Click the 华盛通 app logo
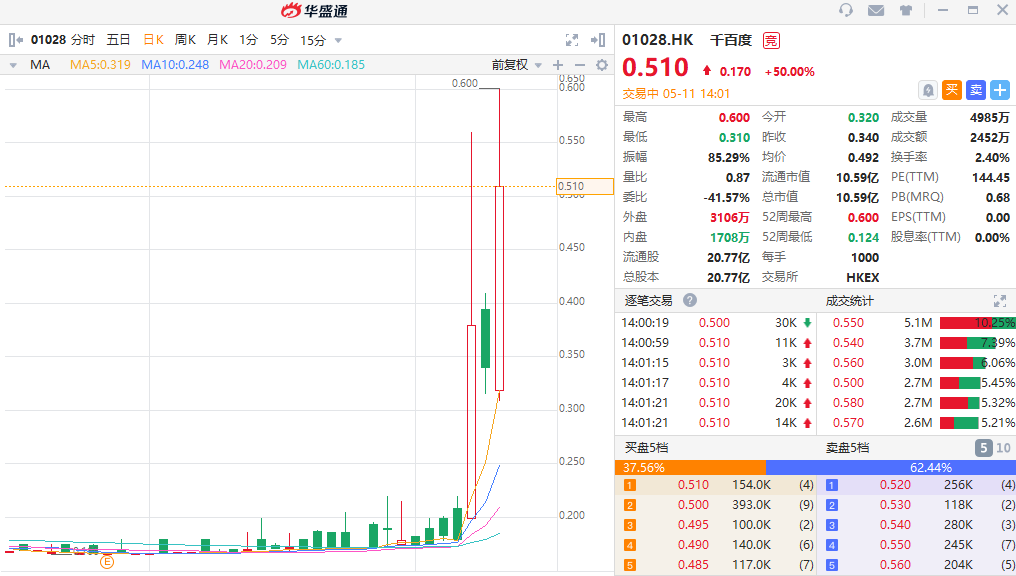The width and height of the screenshot is (1016, 576). (x=315, y=10)
